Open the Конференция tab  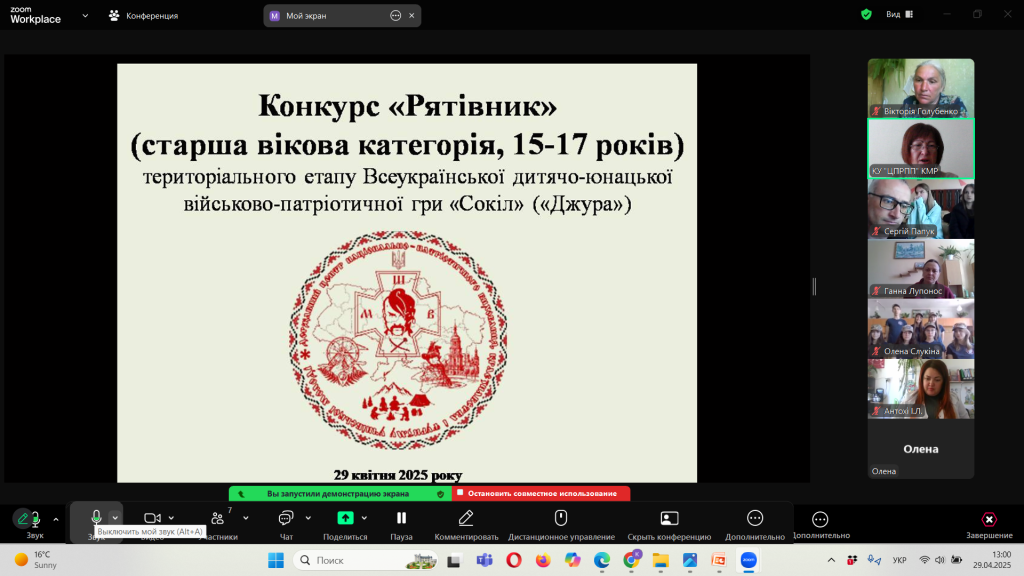point(144,16)
